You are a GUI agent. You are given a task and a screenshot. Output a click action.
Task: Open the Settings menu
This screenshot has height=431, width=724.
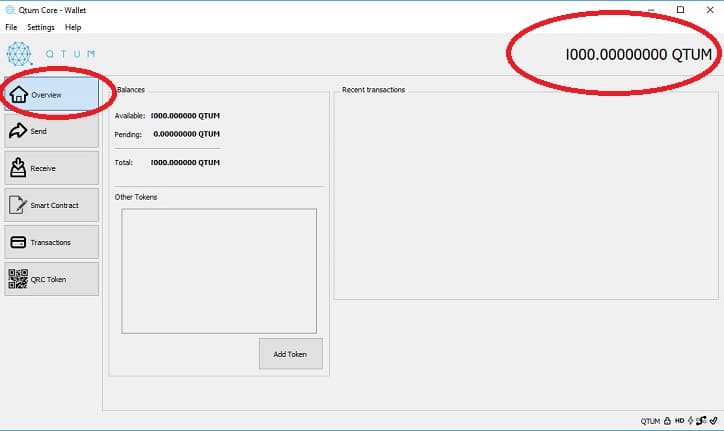(41, 27)
